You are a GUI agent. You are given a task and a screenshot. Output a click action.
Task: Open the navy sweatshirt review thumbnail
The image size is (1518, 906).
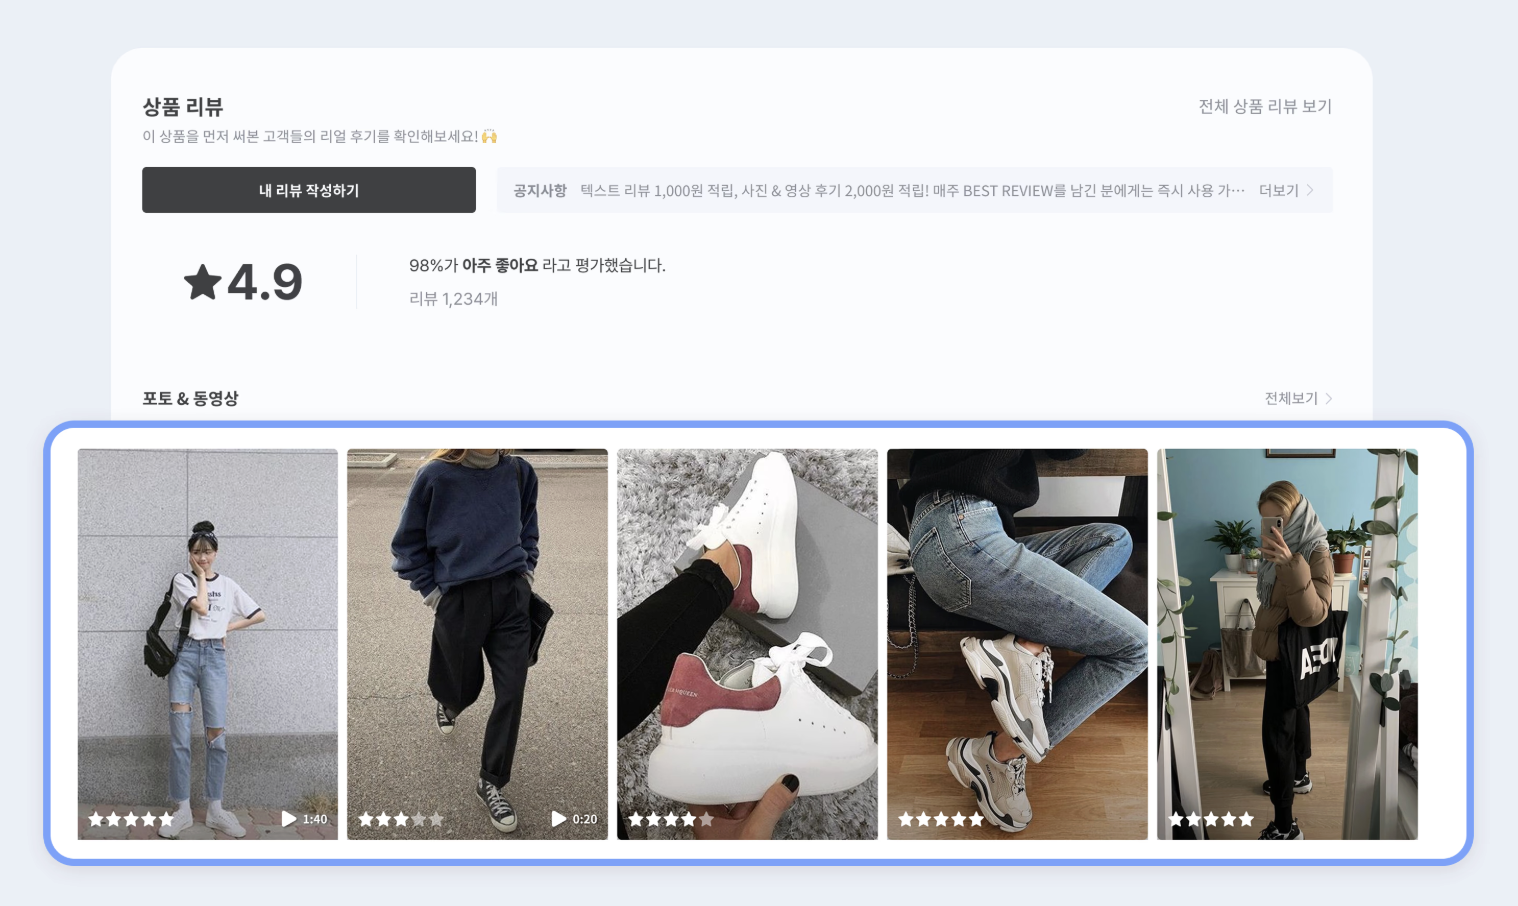point(477,644)
